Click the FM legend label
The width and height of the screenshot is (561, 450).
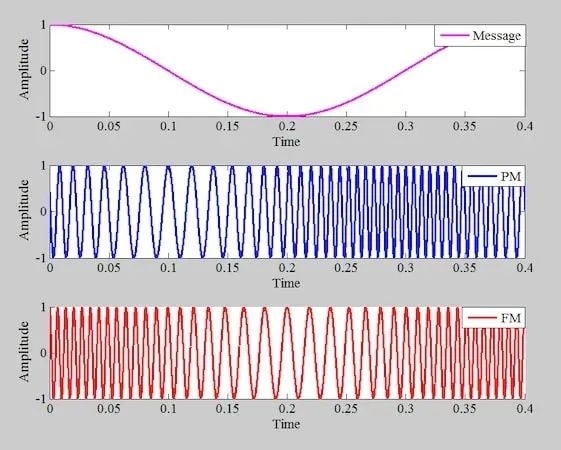(511, 318)
